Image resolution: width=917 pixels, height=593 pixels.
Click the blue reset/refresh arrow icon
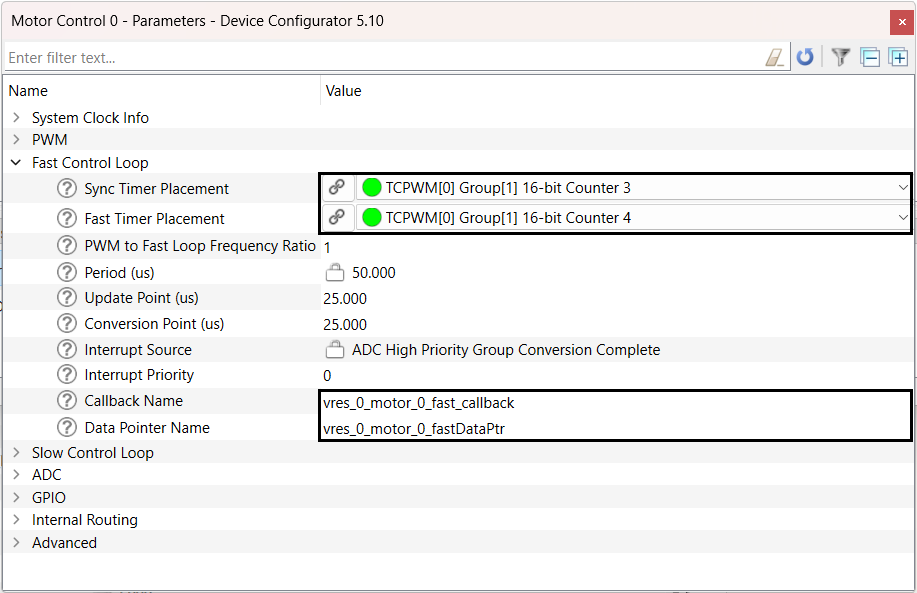(x=805, y=57)
